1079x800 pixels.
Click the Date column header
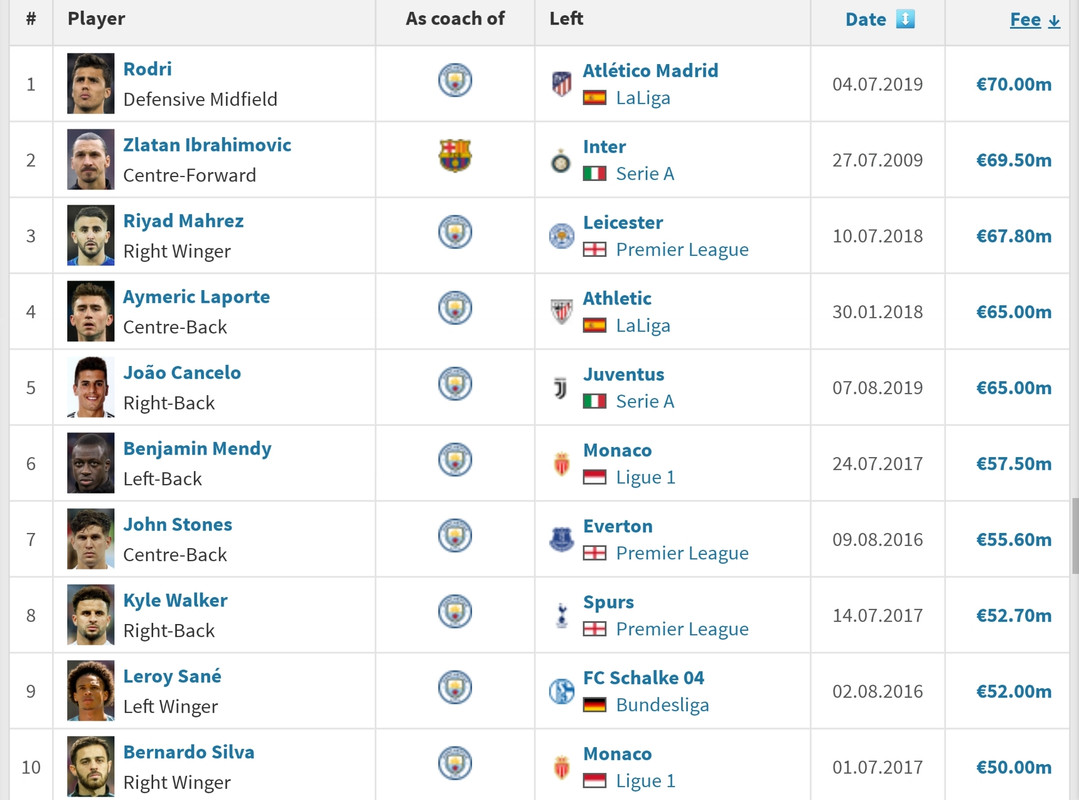866,19
